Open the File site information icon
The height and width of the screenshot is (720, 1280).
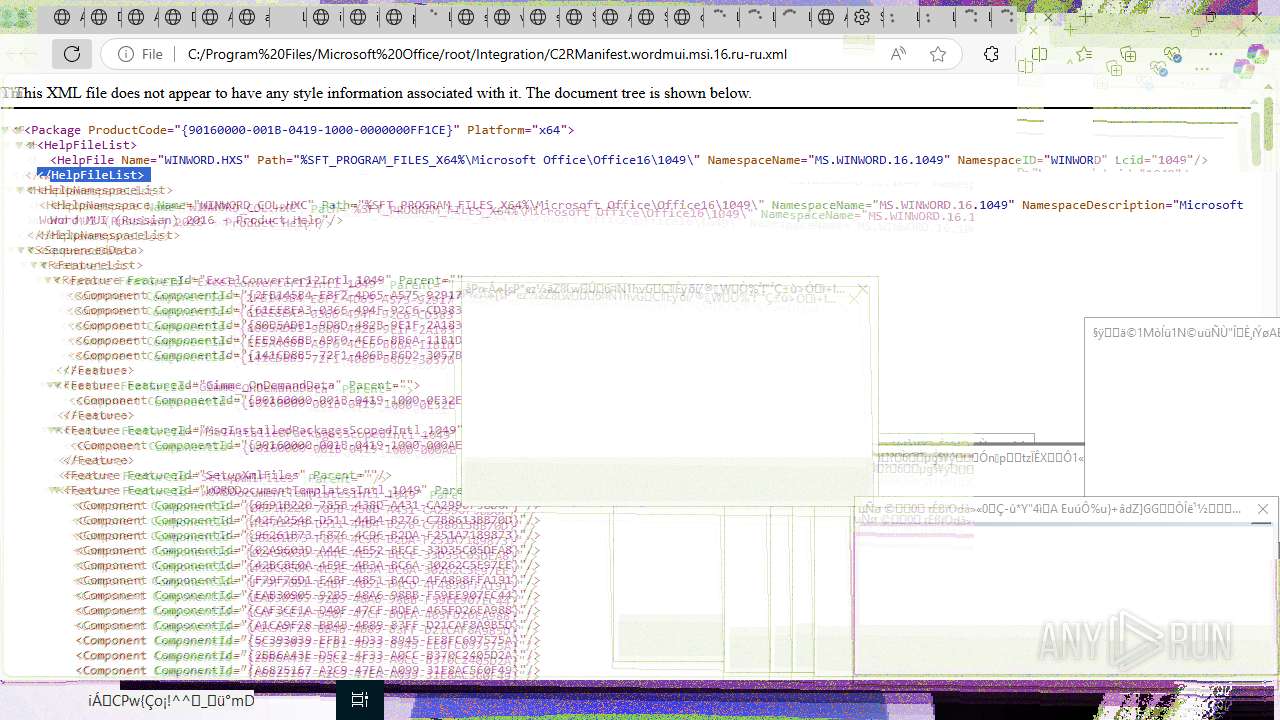126,54
